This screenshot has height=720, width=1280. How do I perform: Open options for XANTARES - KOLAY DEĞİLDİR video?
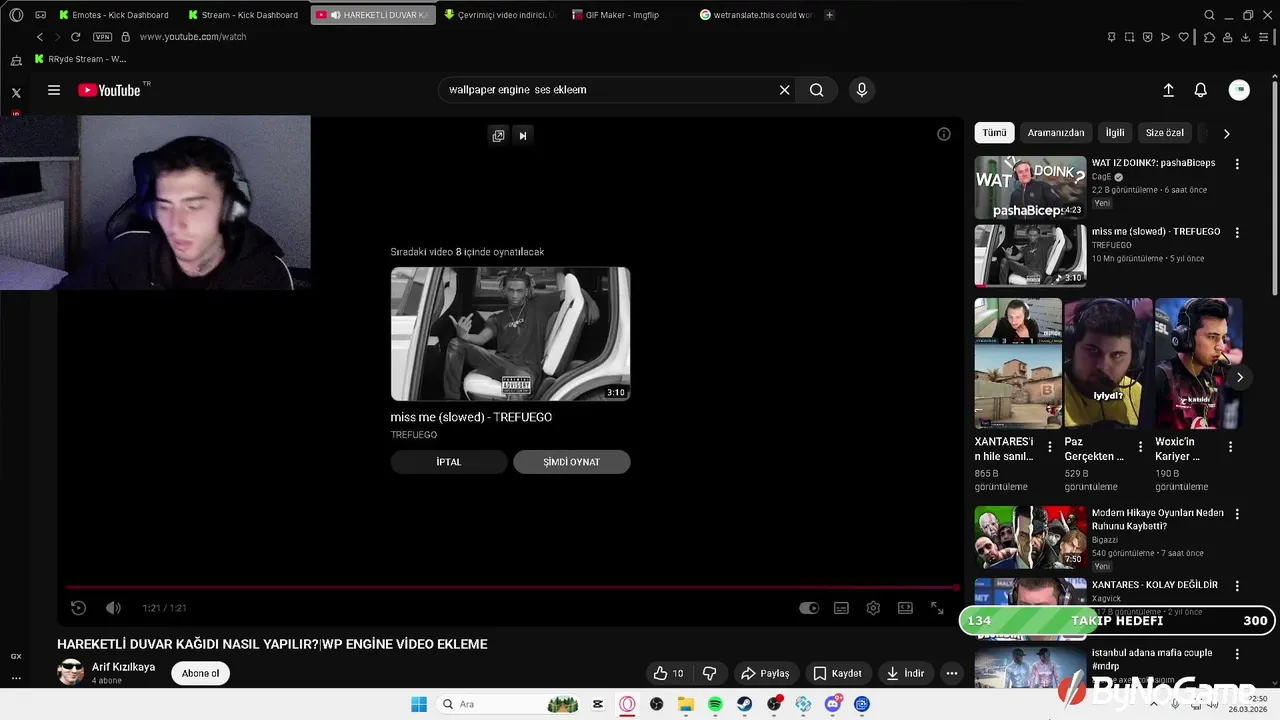tap(1237, 586)
